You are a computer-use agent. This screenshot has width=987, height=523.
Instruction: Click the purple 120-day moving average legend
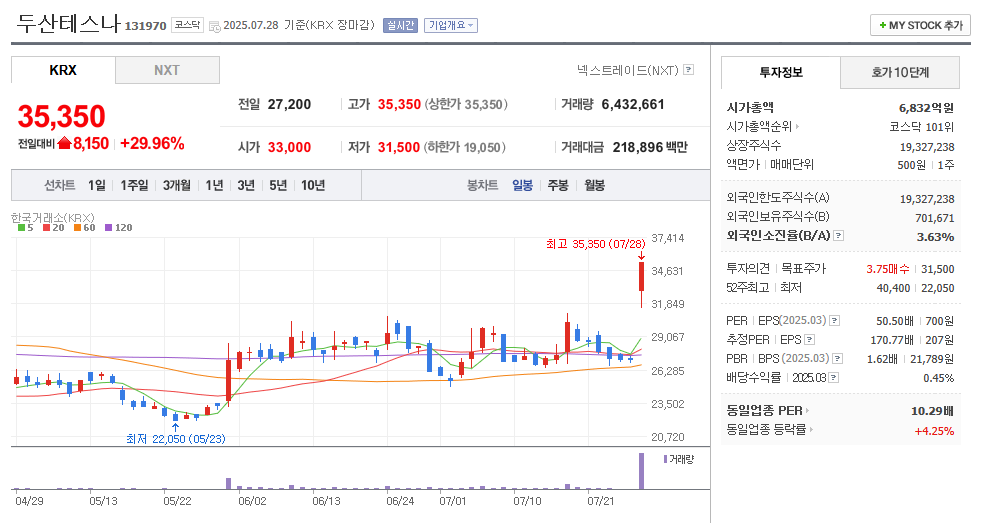pyautogui.click(x=118, y=228)
